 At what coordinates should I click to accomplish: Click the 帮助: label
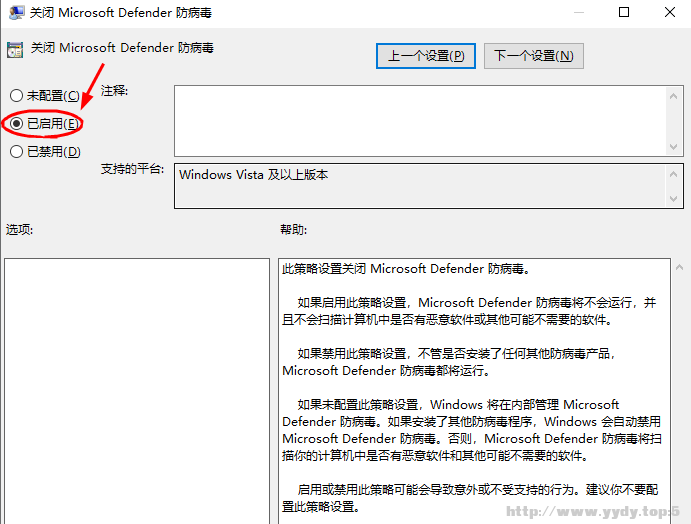[293, 230]
